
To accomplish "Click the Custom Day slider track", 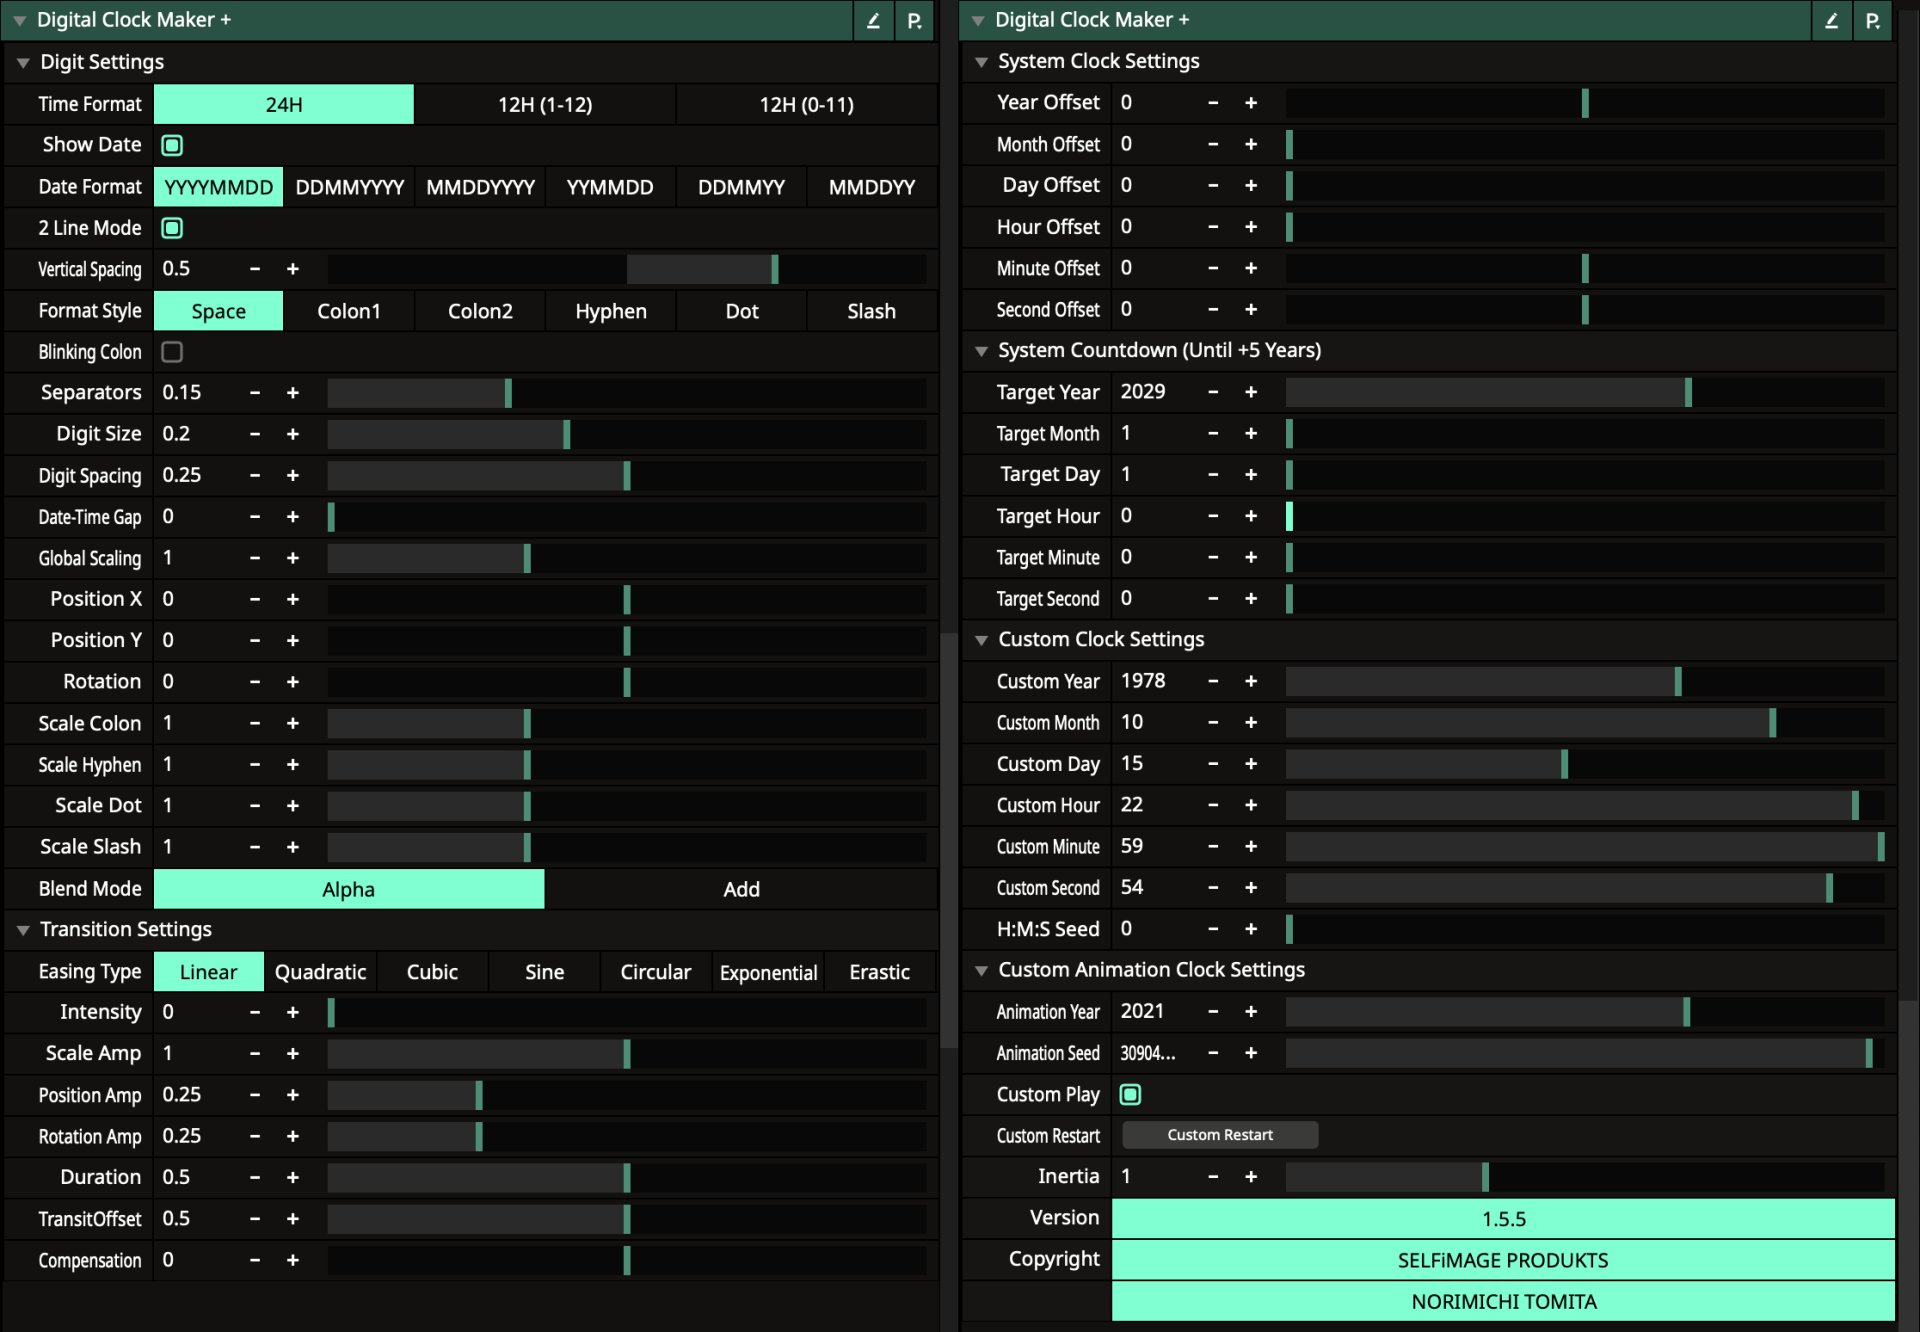I will click(1585, 764).
